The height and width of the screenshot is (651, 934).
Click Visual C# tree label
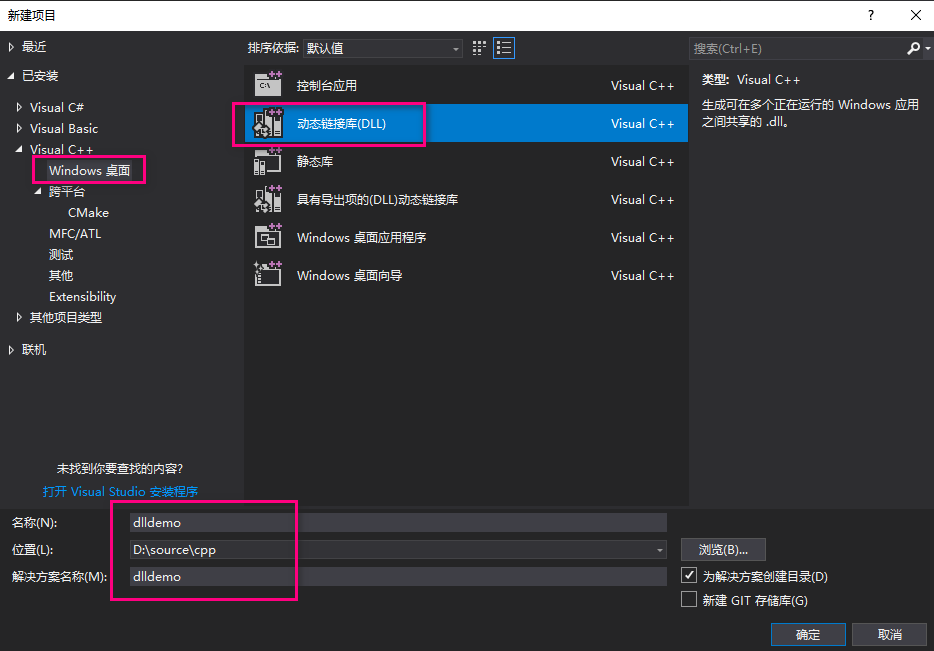[57, 107]
